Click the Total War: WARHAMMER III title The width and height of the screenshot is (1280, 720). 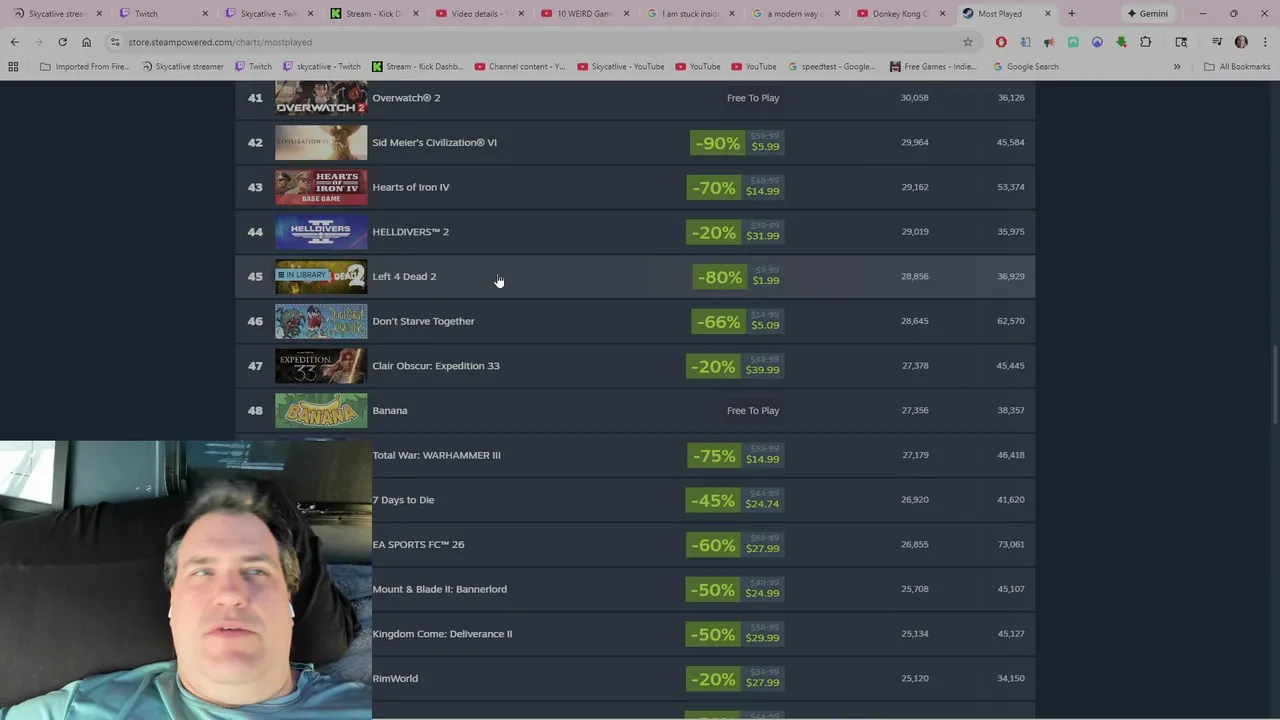coord(436,455)
